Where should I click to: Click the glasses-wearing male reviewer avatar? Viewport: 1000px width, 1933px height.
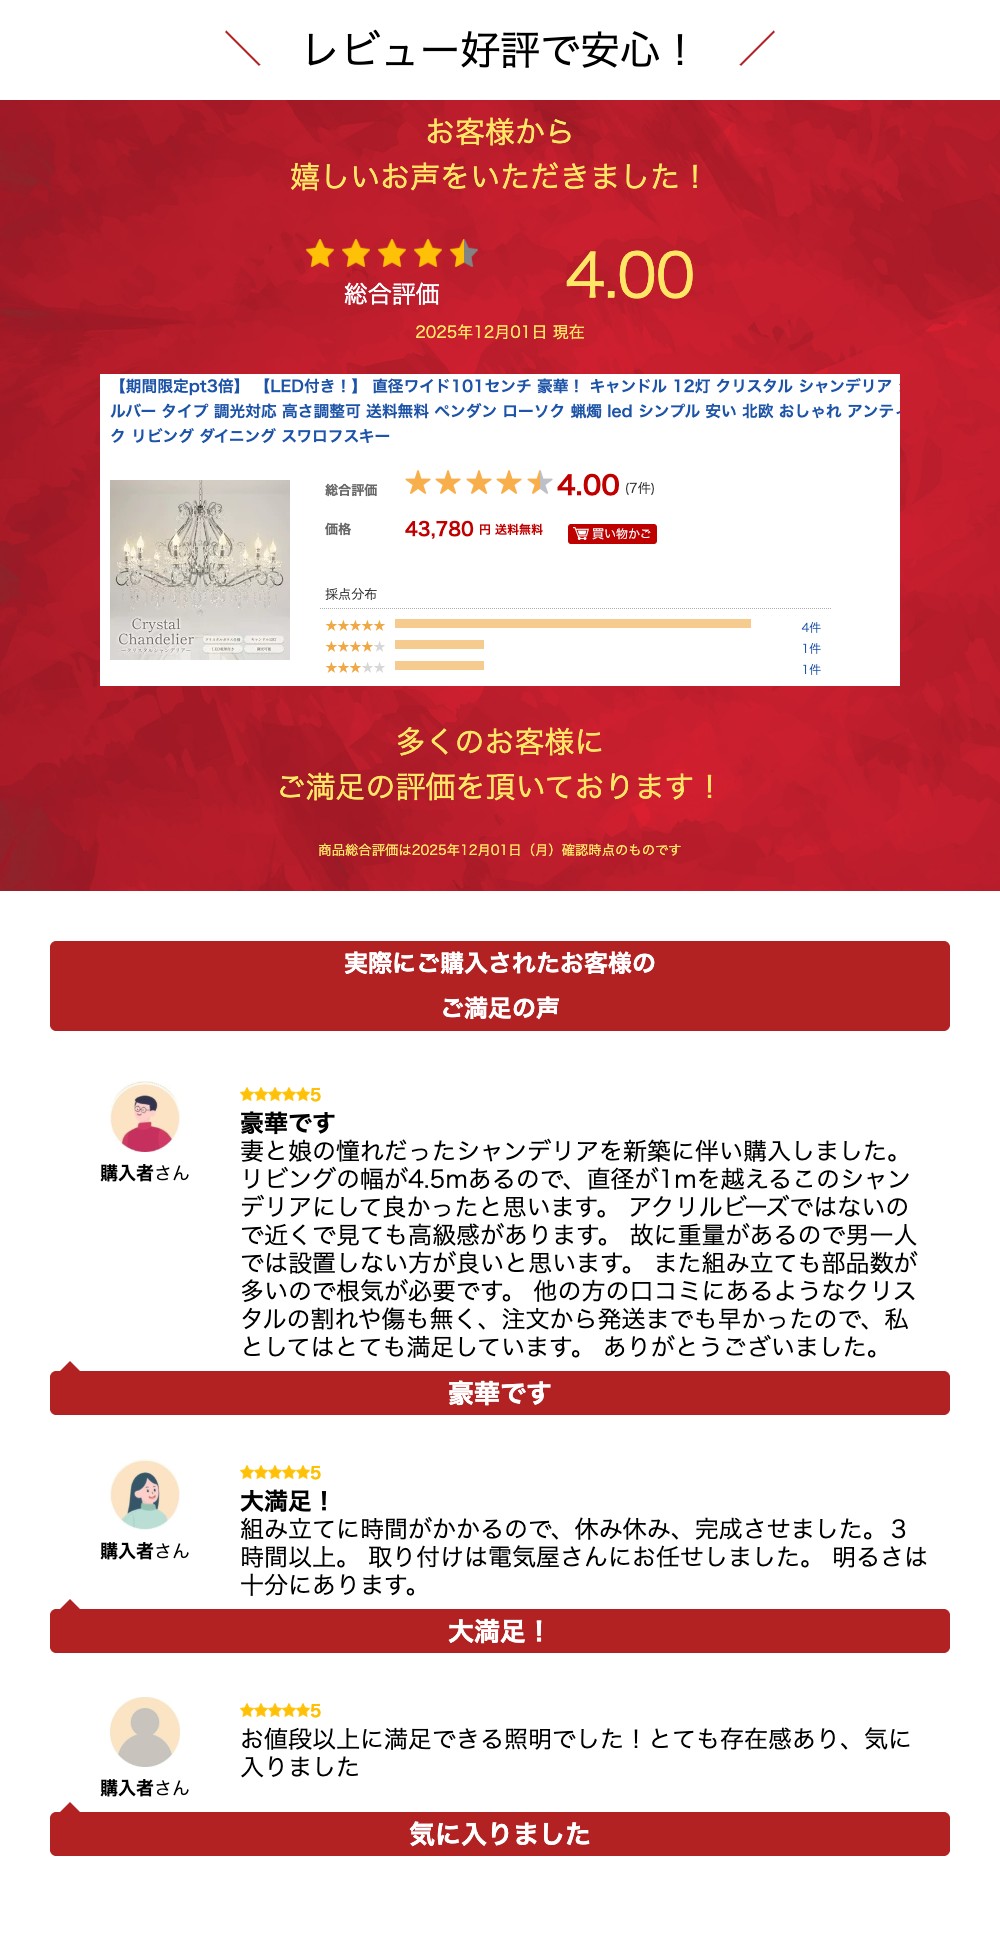click(x=145, y=1117)
